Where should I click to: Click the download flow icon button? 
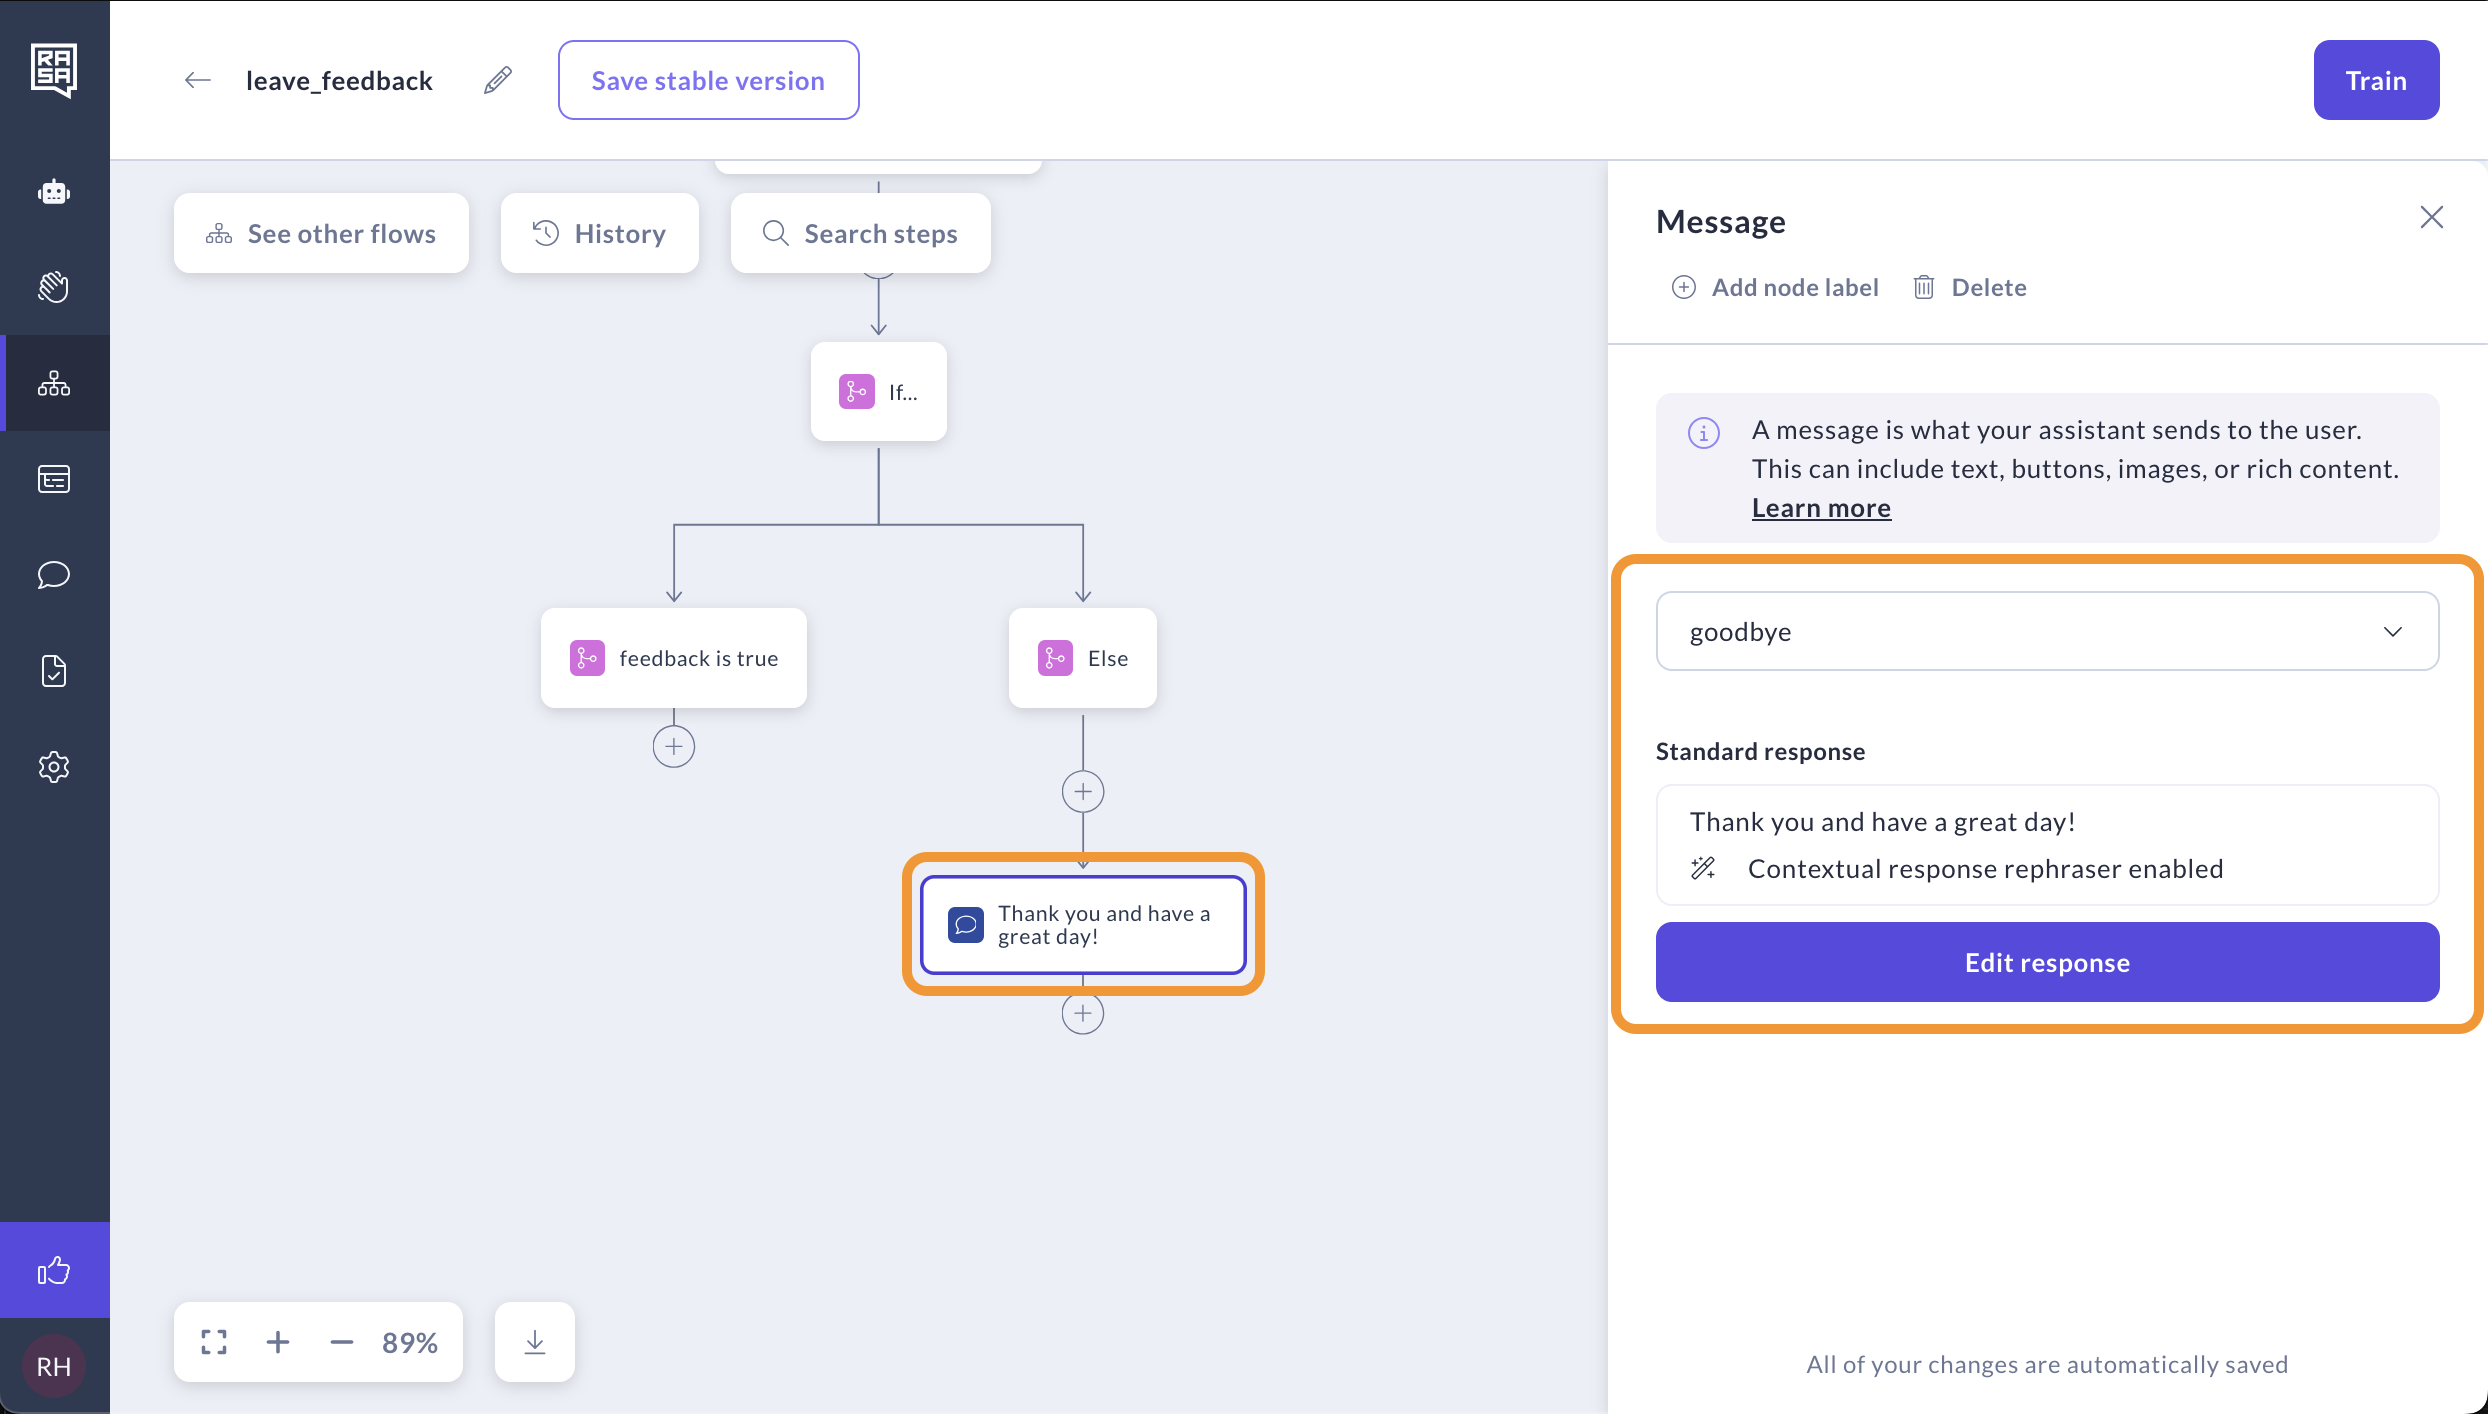click(x=535, y=1342)
